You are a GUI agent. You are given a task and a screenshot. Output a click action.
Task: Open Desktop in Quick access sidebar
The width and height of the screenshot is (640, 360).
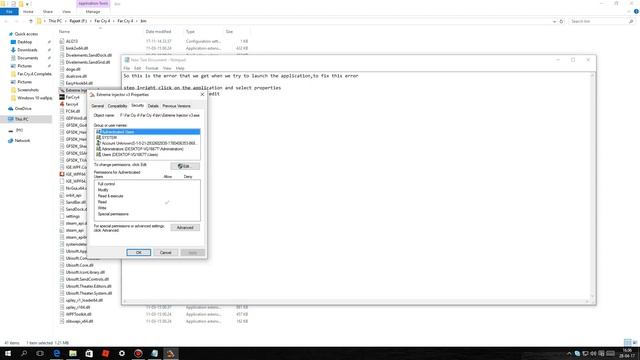point(24,42)
